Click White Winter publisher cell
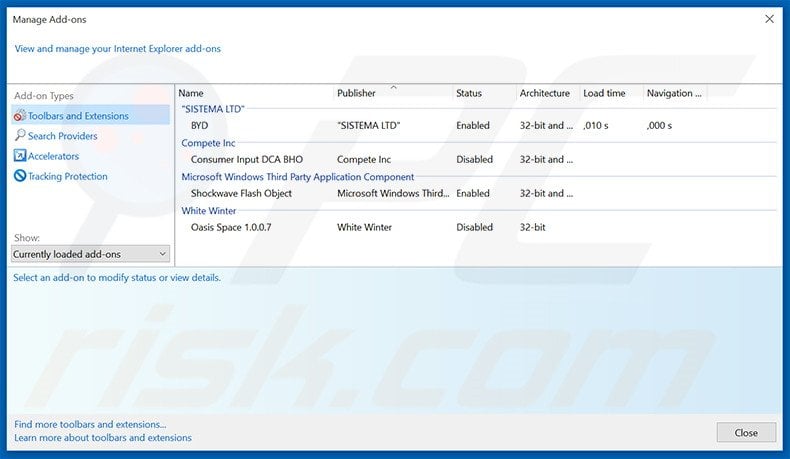This screenshot has height=459, width=790. coord(364,227)
